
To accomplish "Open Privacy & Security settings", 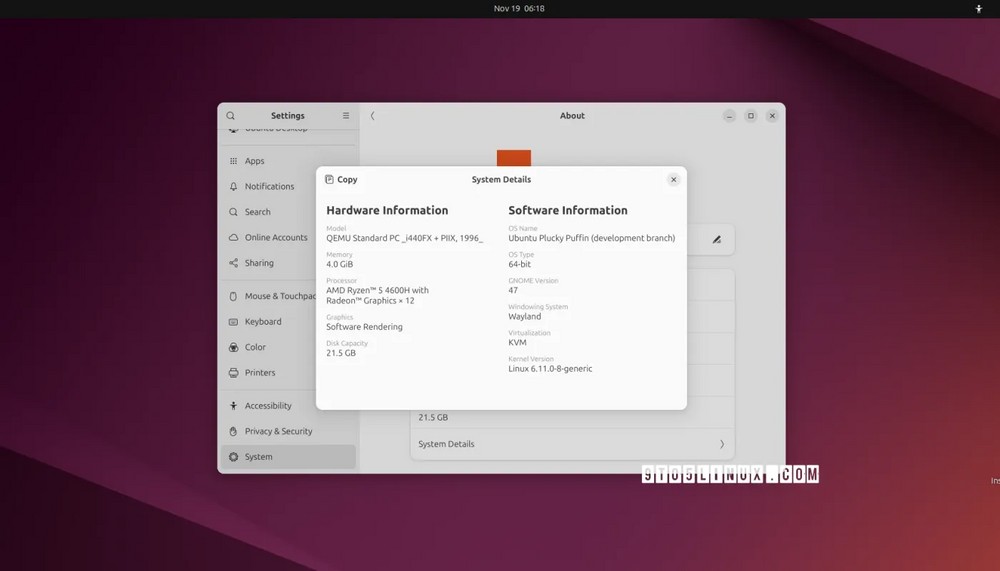I will coord(288,431).
